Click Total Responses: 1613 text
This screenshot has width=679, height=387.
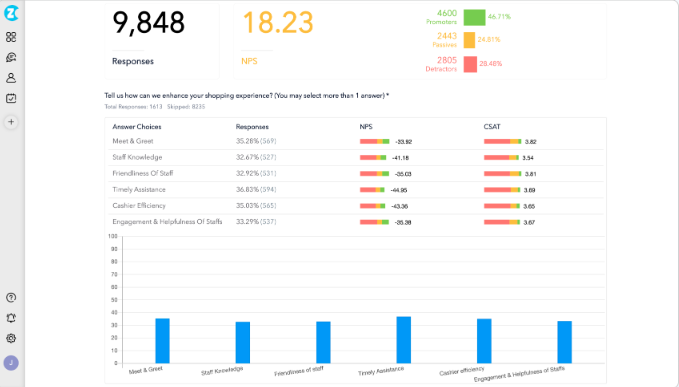(x=133, y=106)
